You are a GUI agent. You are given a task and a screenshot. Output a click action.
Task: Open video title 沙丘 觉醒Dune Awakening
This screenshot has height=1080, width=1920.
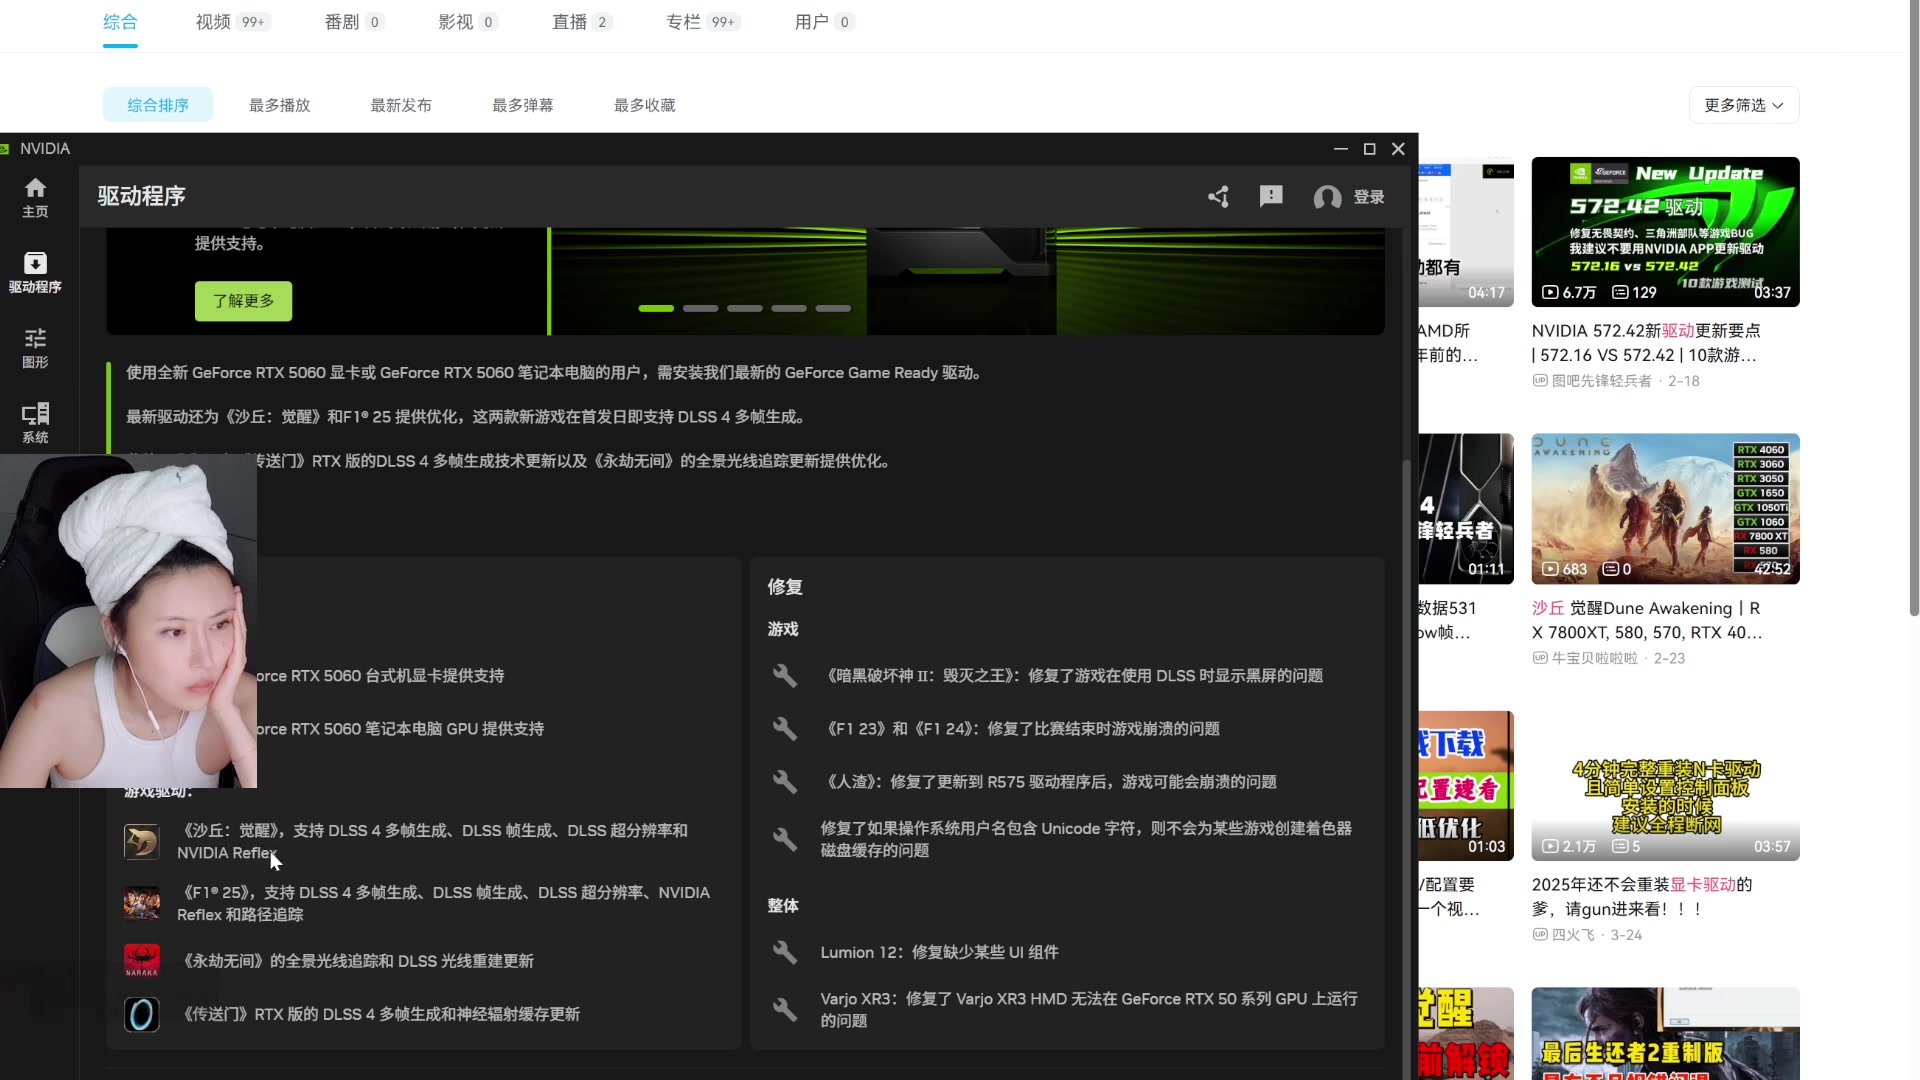click(1646, 620)
